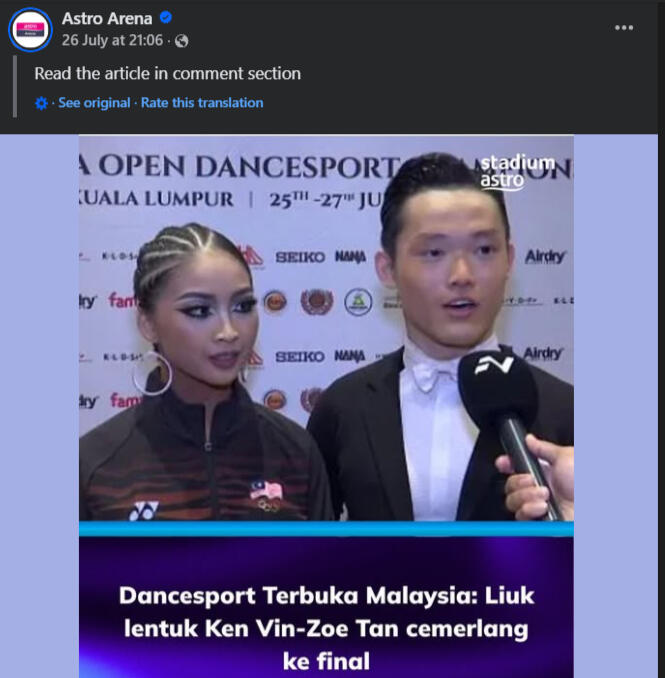Click the upper Airdry sponsor logo
Image resolution: width=665 pixels, height=678 pixels.
(544, 257)
